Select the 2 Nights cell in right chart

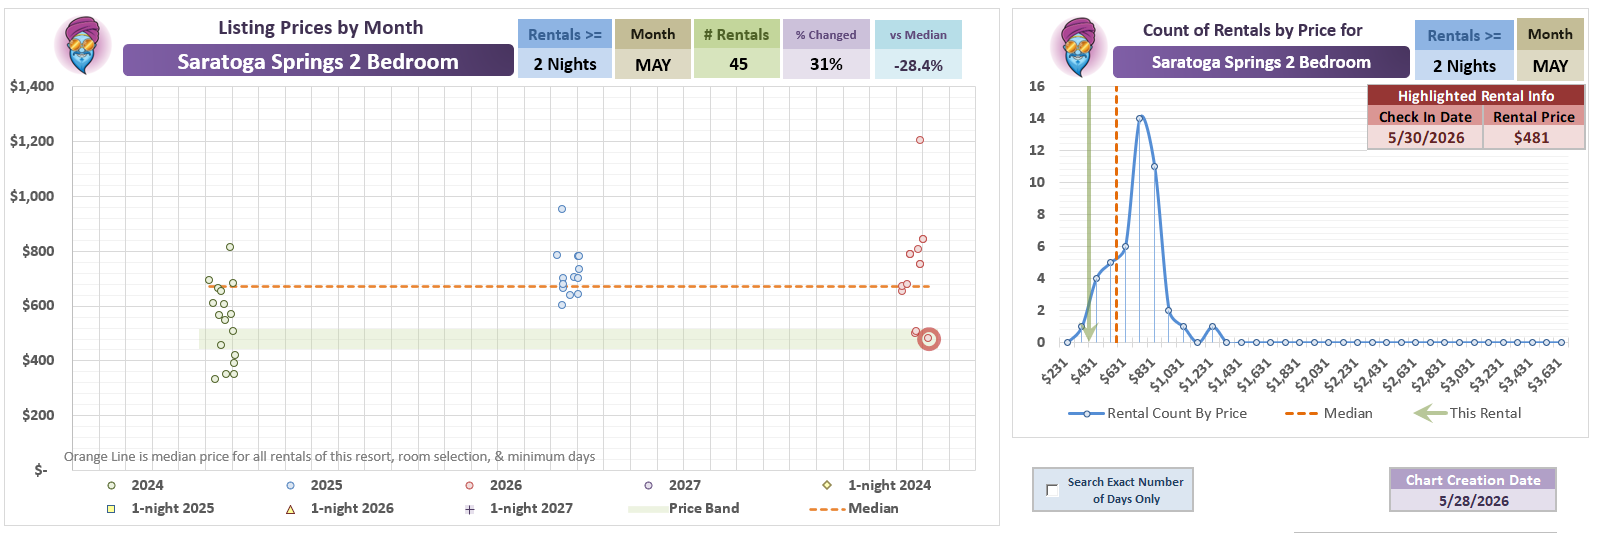pyautogui.click(x=1464, y=66)
